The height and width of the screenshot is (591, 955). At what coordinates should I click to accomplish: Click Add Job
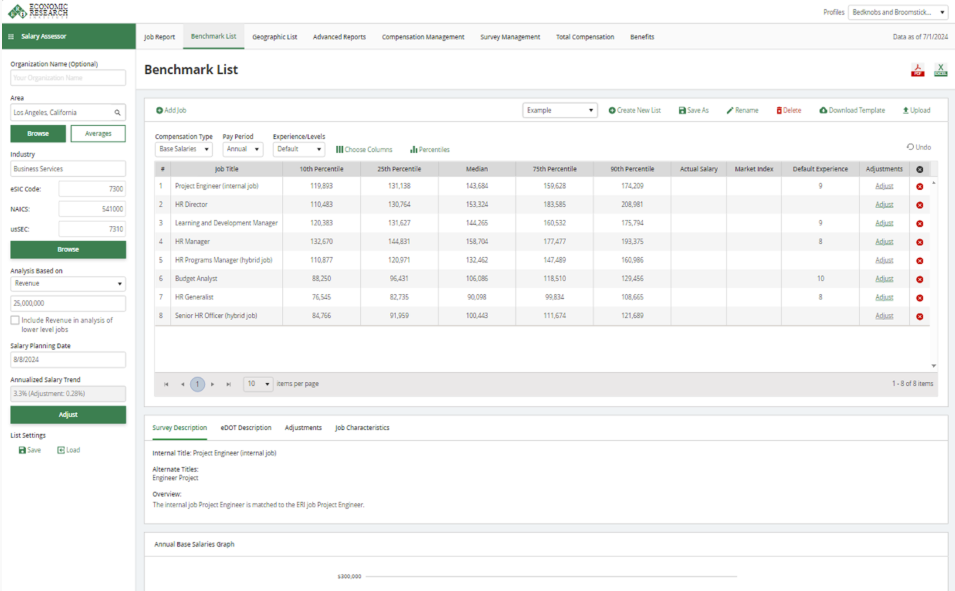click(x=171, y=110)
